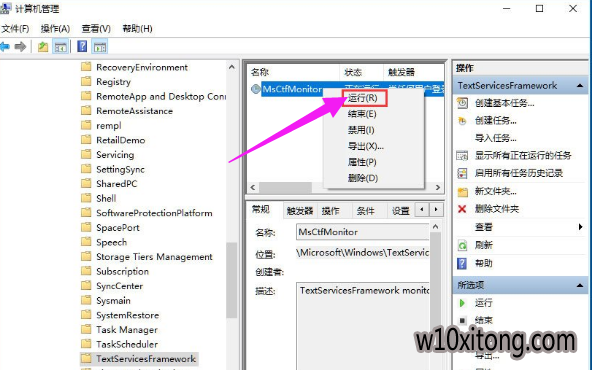Select Storage Tiers Management in the tree
592x370 pixels.
click(154, 257)
